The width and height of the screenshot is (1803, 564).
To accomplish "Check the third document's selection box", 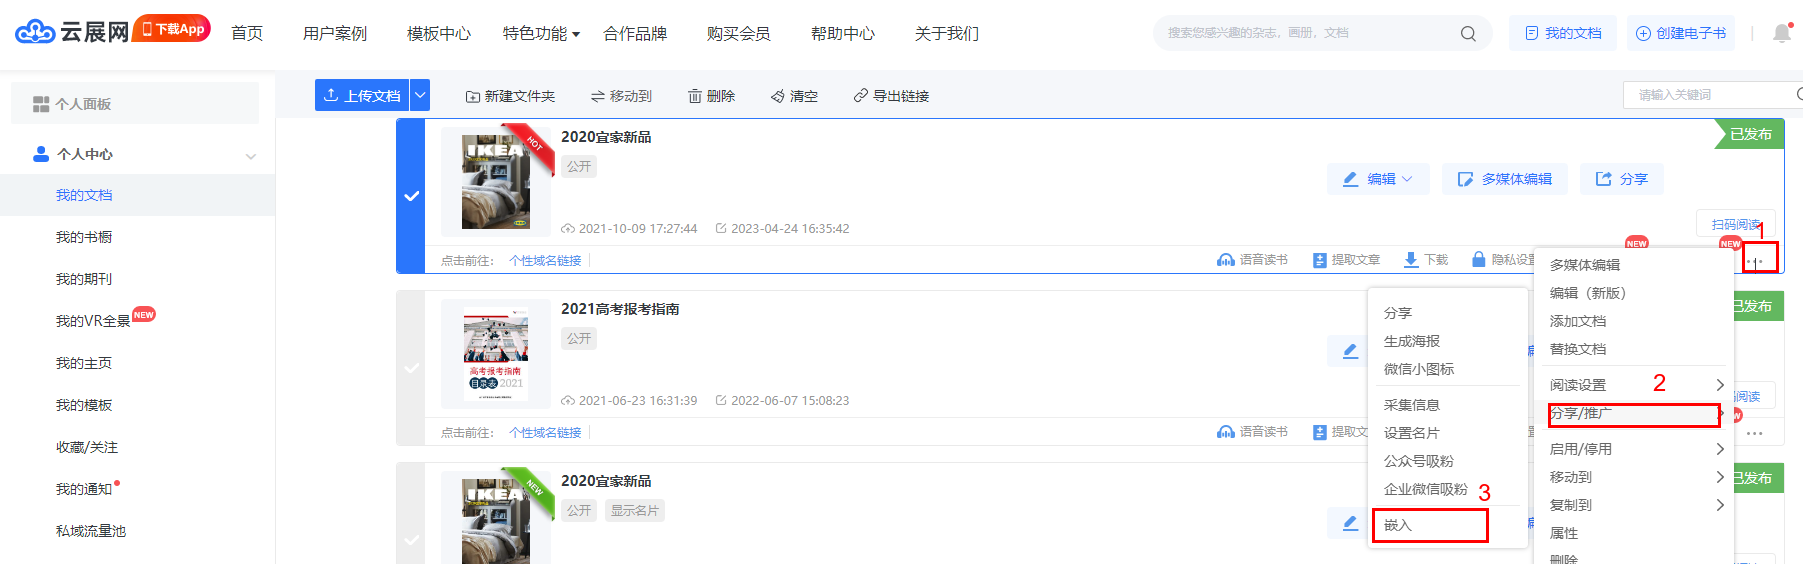I will [411, 540].
